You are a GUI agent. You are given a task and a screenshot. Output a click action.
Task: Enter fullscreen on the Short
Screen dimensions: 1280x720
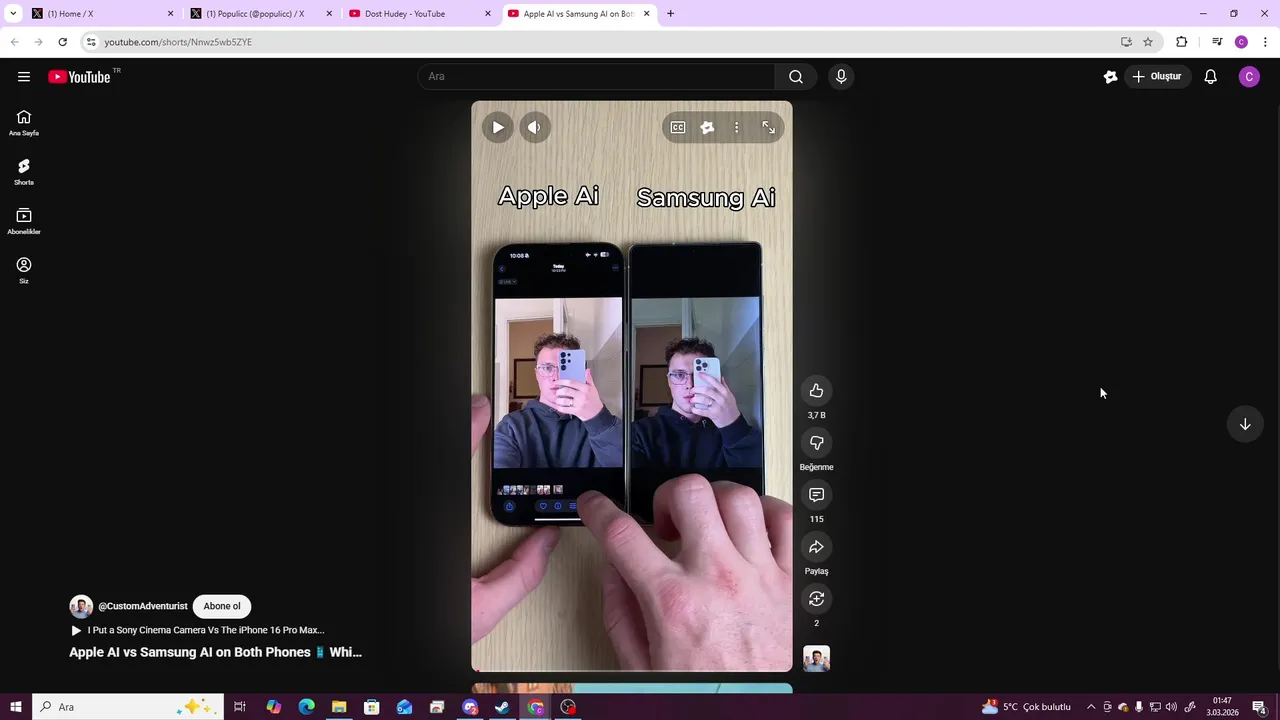[x=768, y=127]
